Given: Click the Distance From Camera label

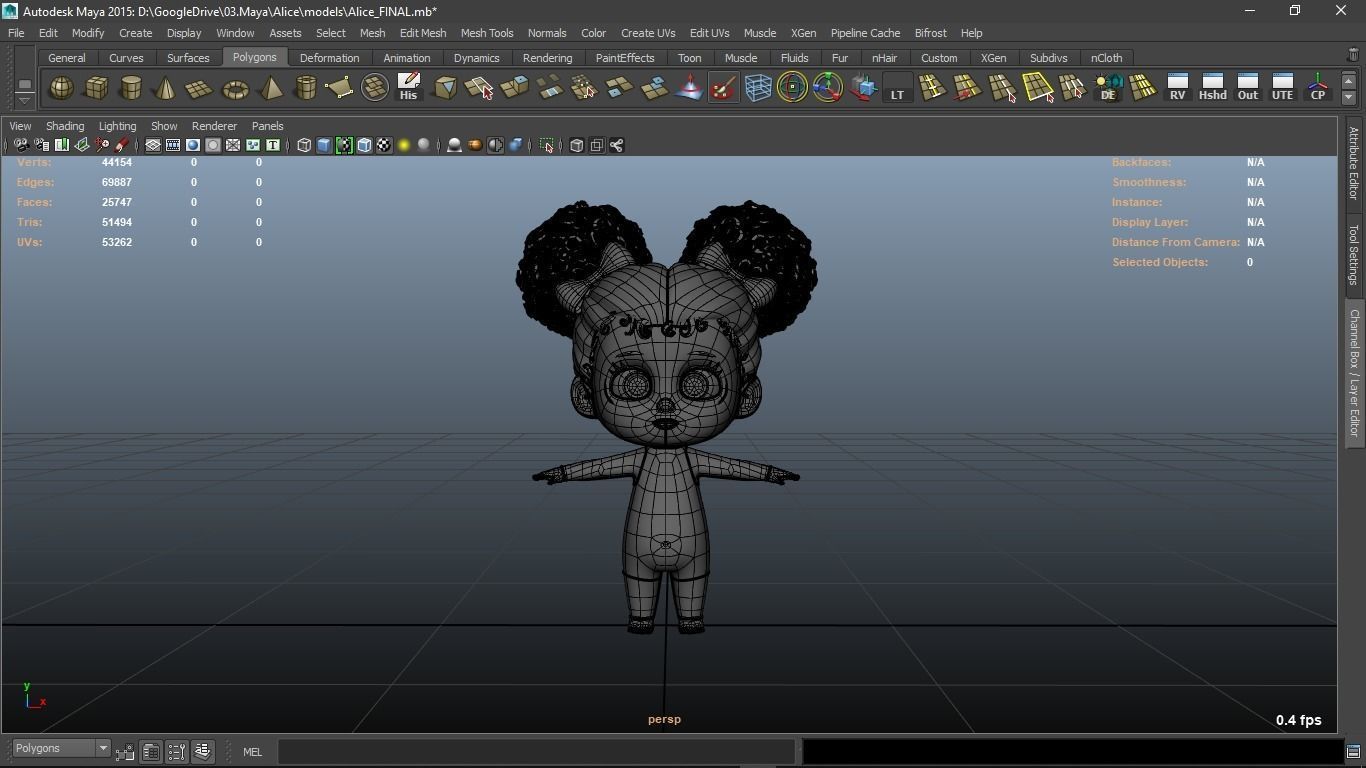Looking at the screenshot, I should pos(1175,242).
